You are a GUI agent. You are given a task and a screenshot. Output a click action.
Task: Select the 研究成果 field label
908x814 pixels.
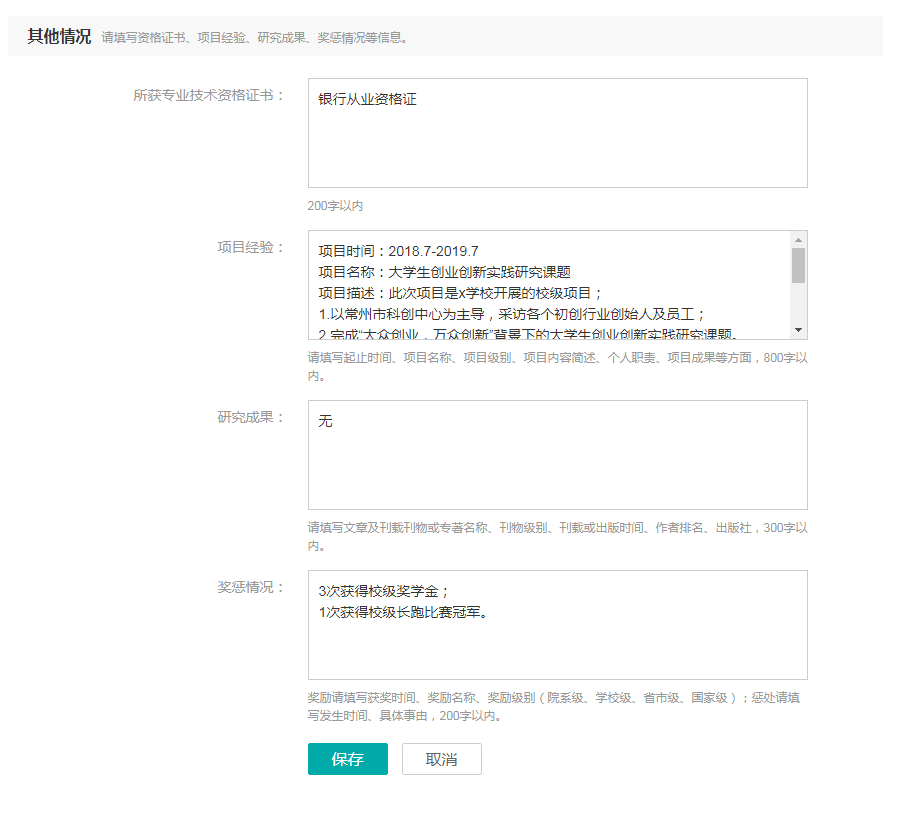point(250,418)
